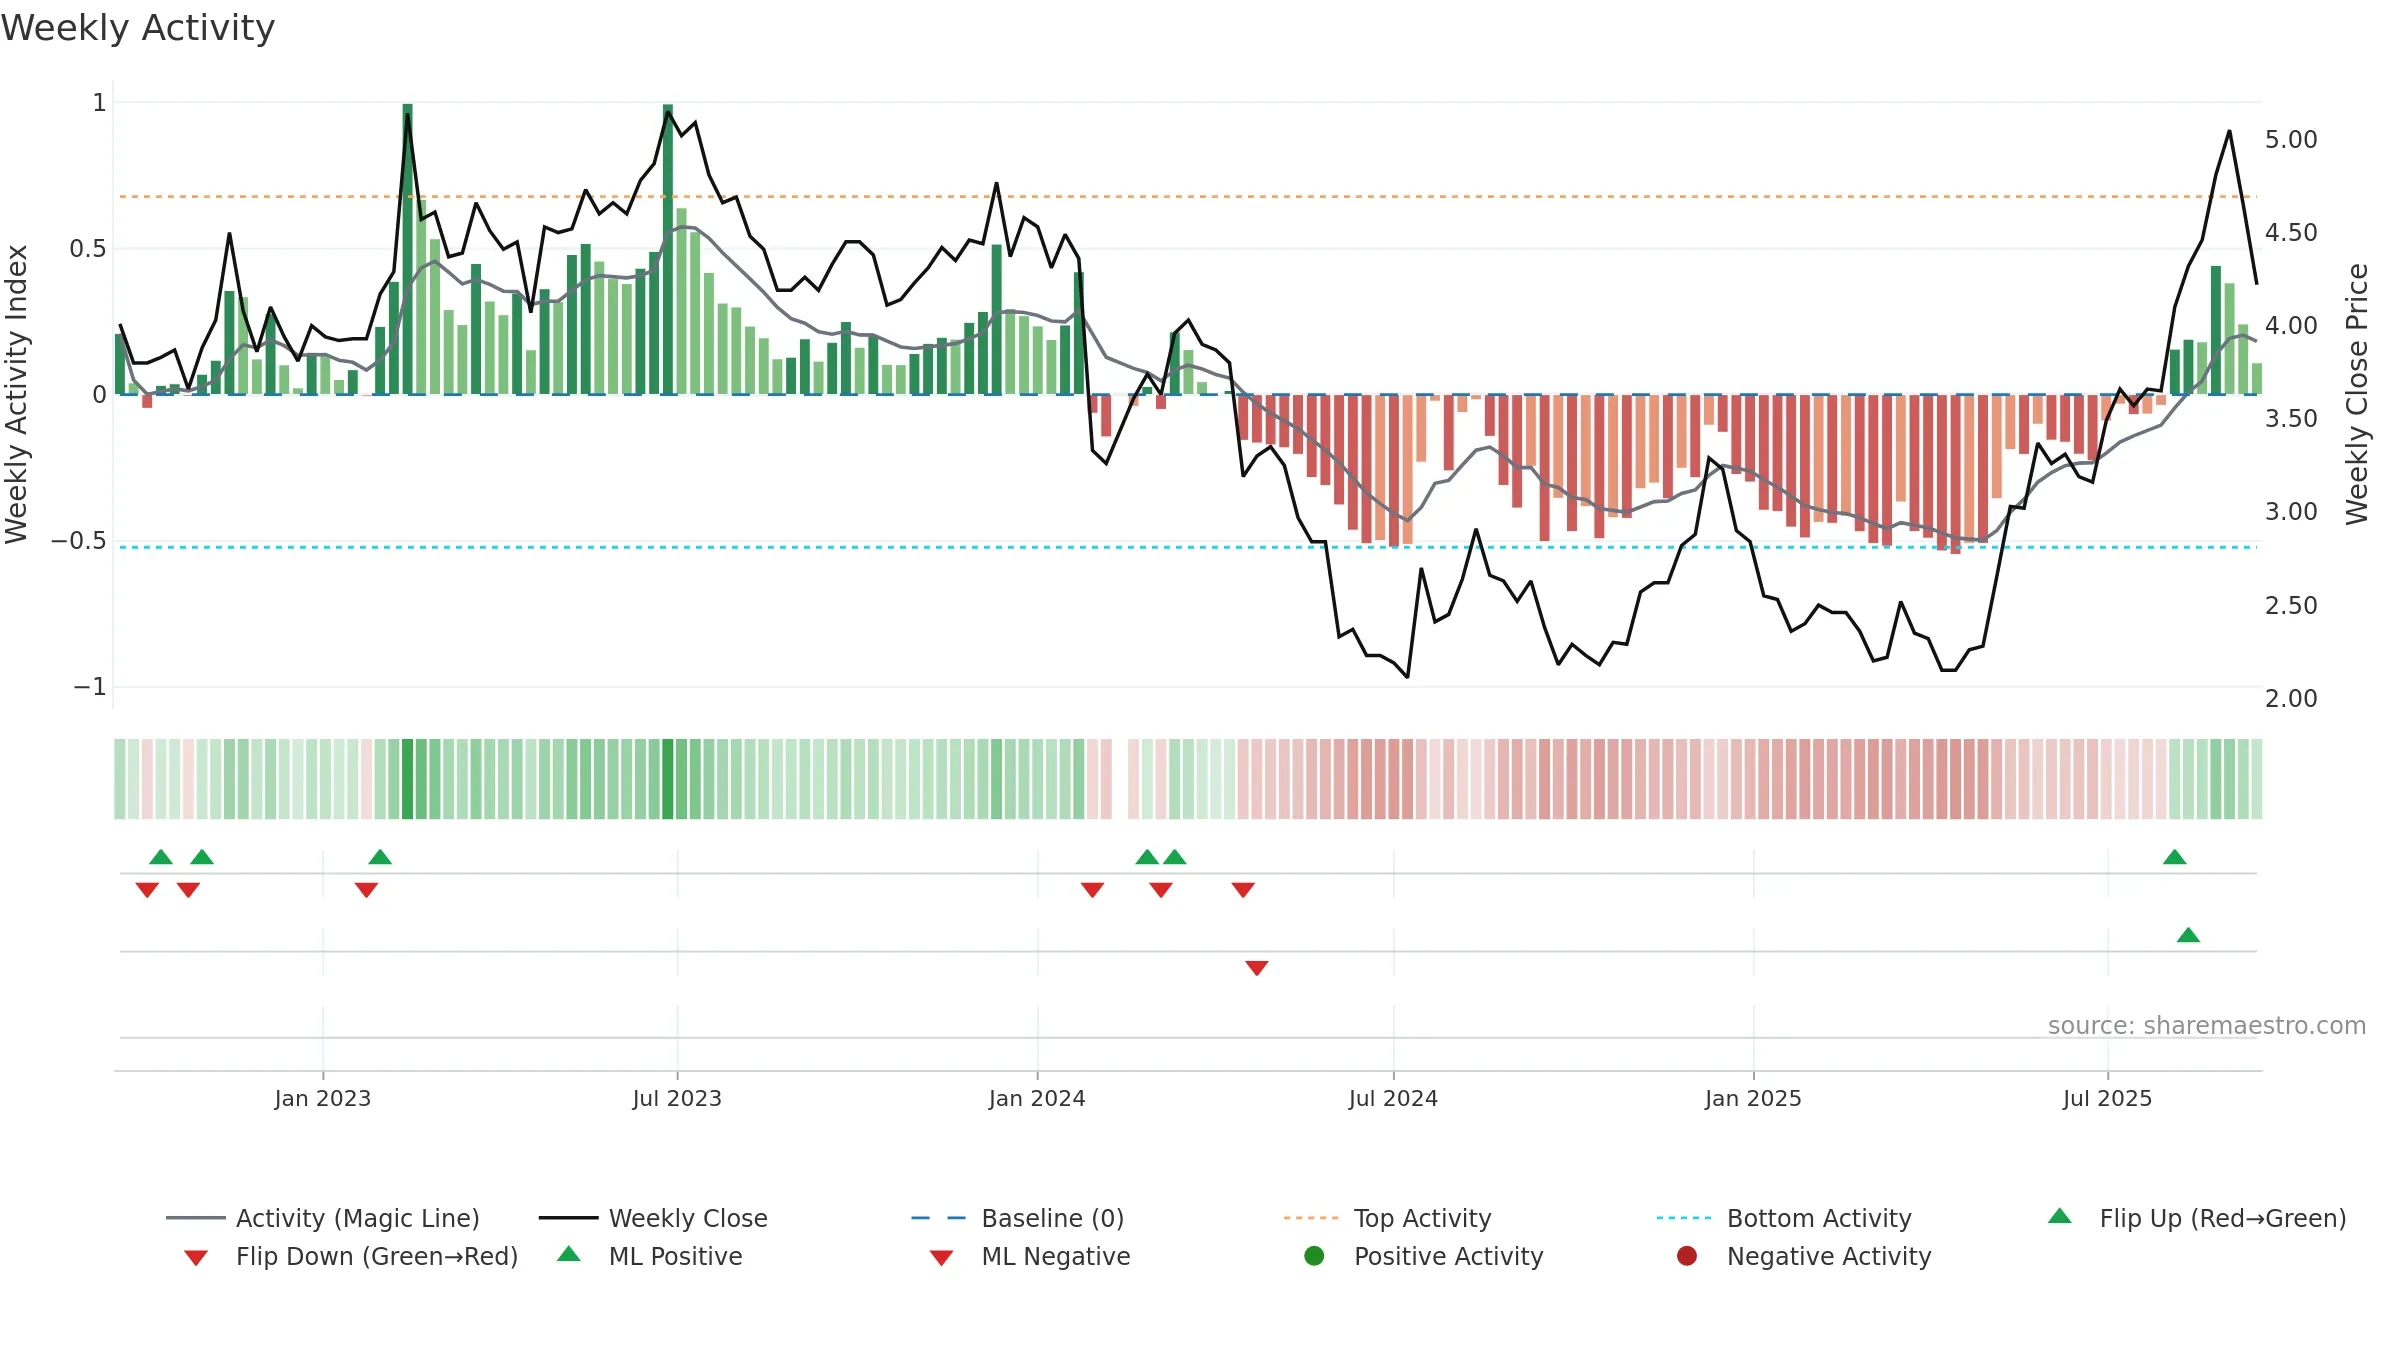Image resolution: width=2400 pixels, height=1350 pixels.
Task: Toggle the Weekly Close legend entry
Action: point(653,1218)
